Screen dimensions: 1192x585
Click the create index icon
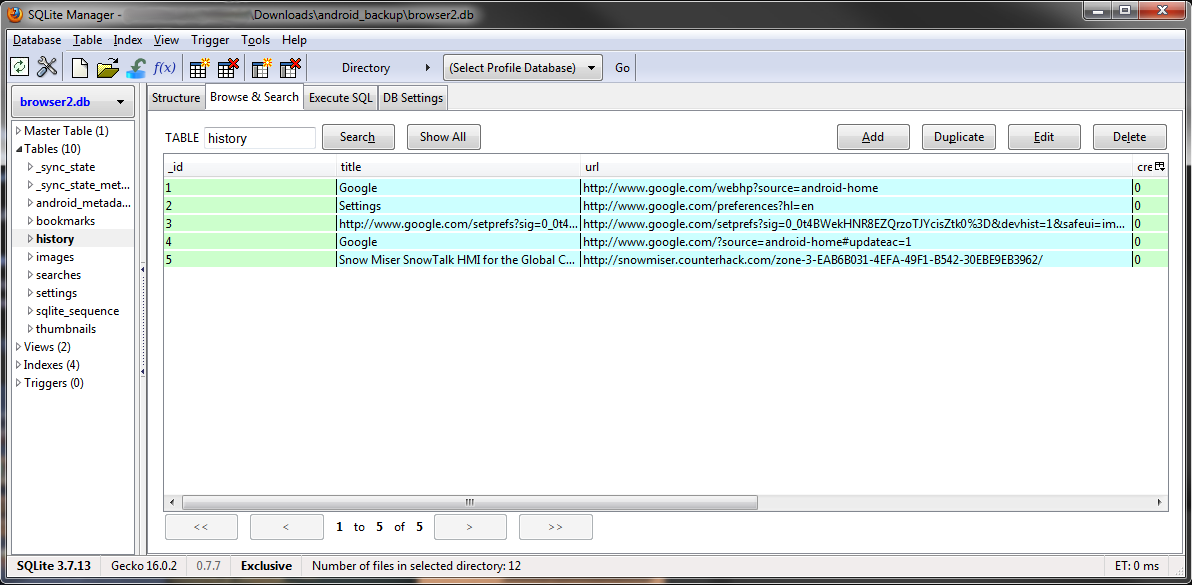point(262,68)
